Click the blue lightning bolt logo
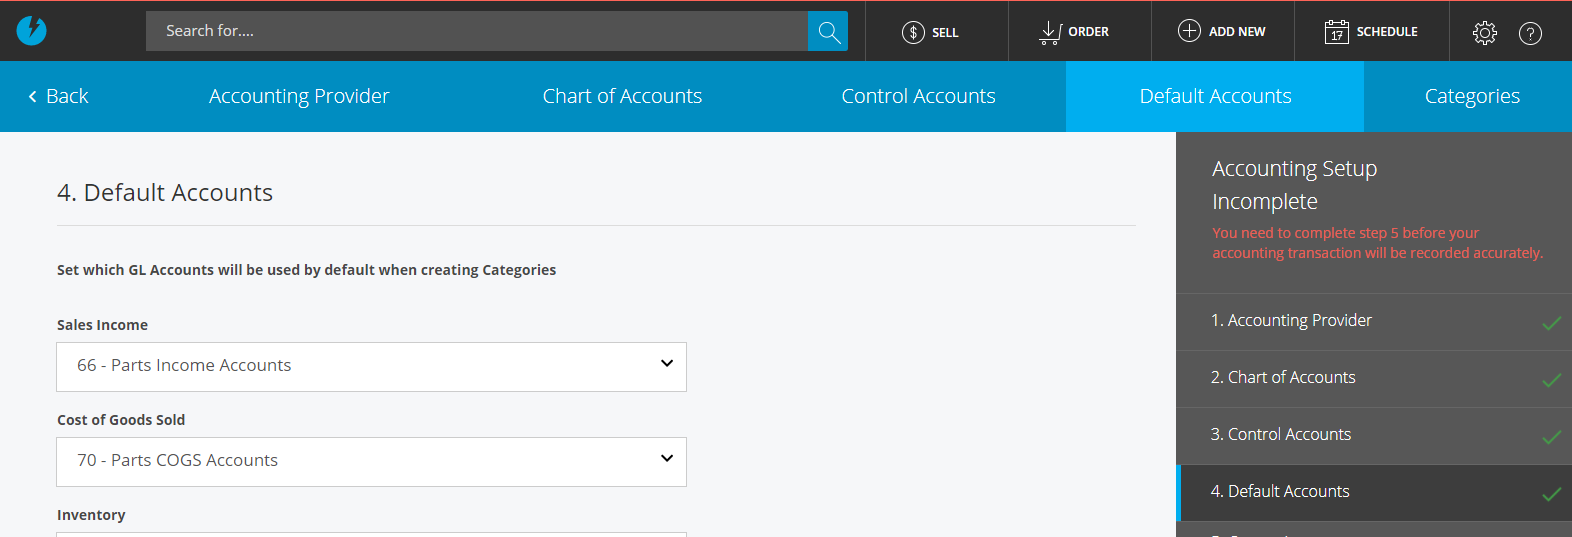 (x=31, y=31)
